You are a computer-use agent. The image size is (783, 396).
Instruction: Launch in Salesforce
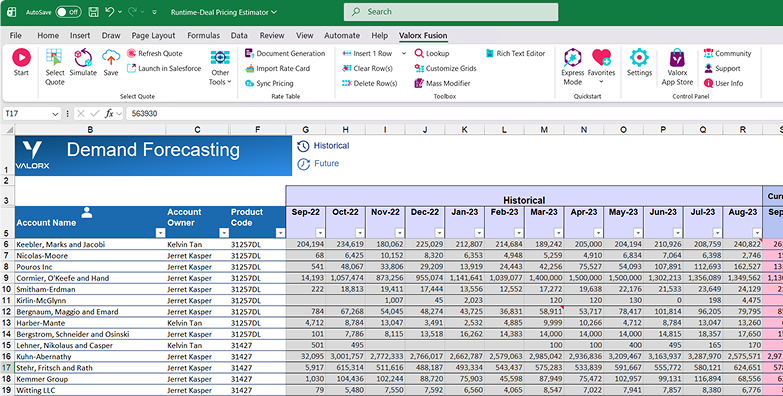point(164,68)
